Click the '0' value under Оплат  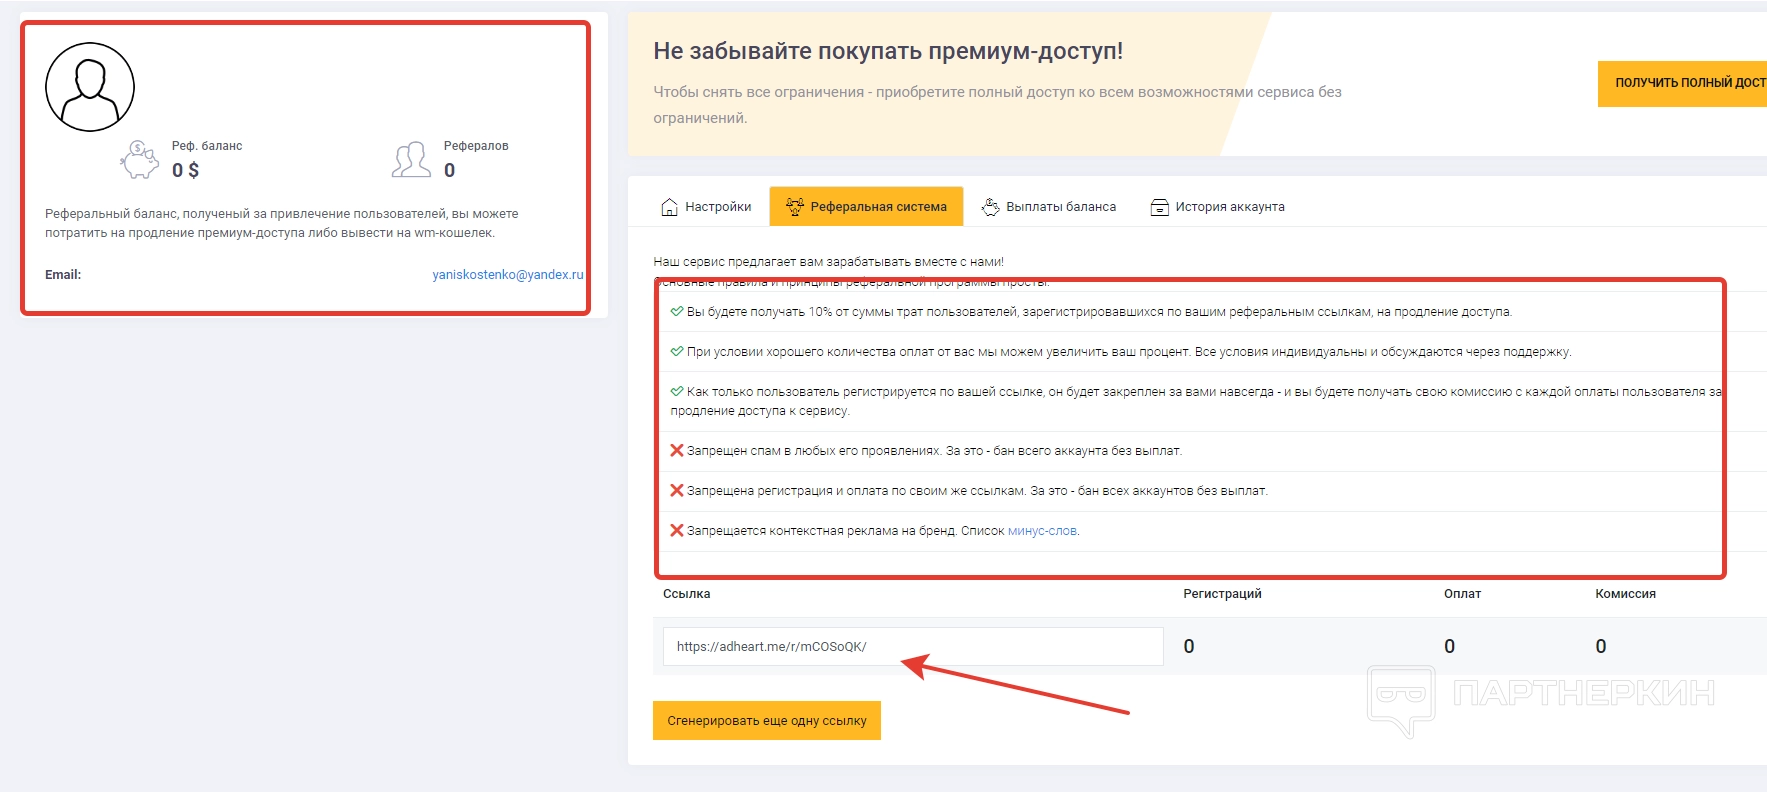tap(1450, 646)
